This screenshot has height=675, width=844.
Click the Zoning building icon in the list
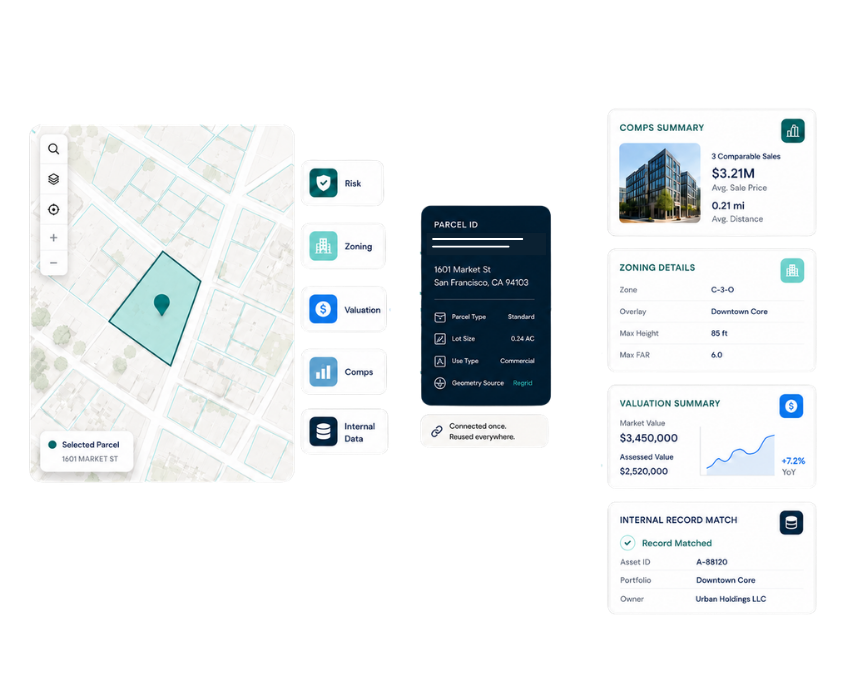(x=323, y=246)
